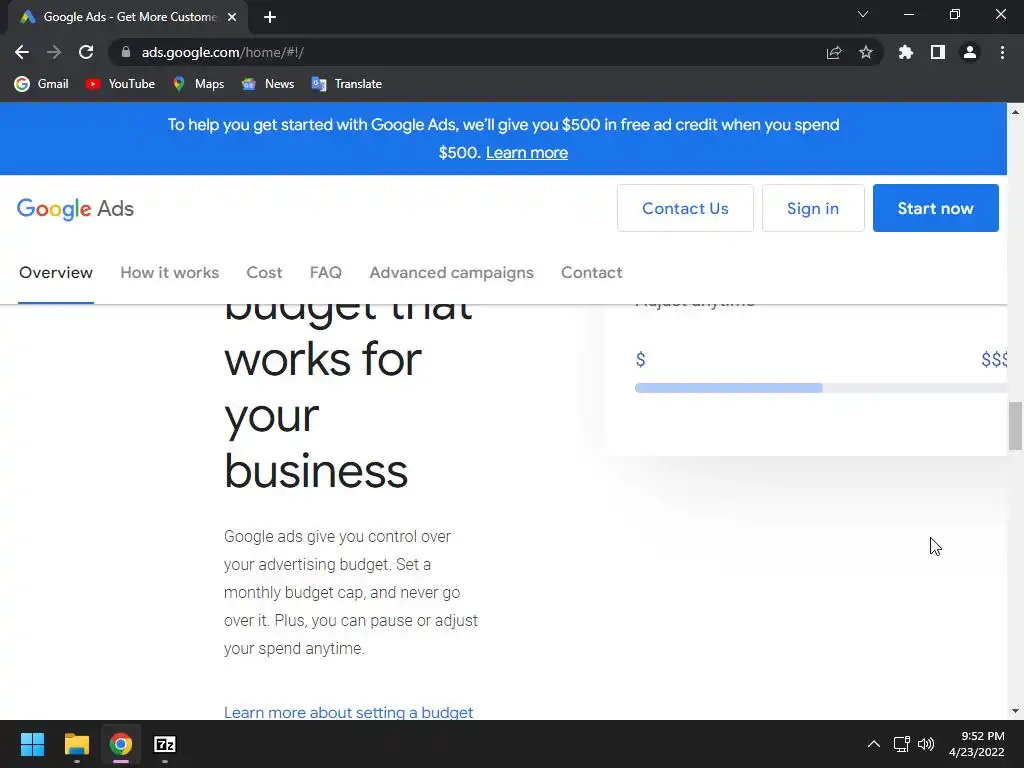Click the Google Ads logo
The width and height of the screenshot is (1024, 768).
pos(75,209)
